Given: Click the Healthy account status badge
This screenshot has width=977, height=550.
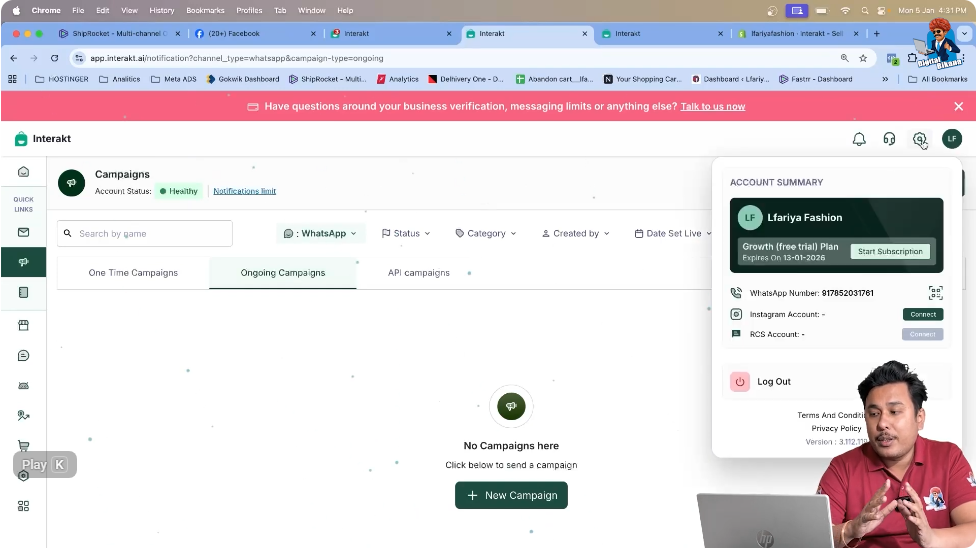Looking at the screenshot, I should [x=178, y=191].
